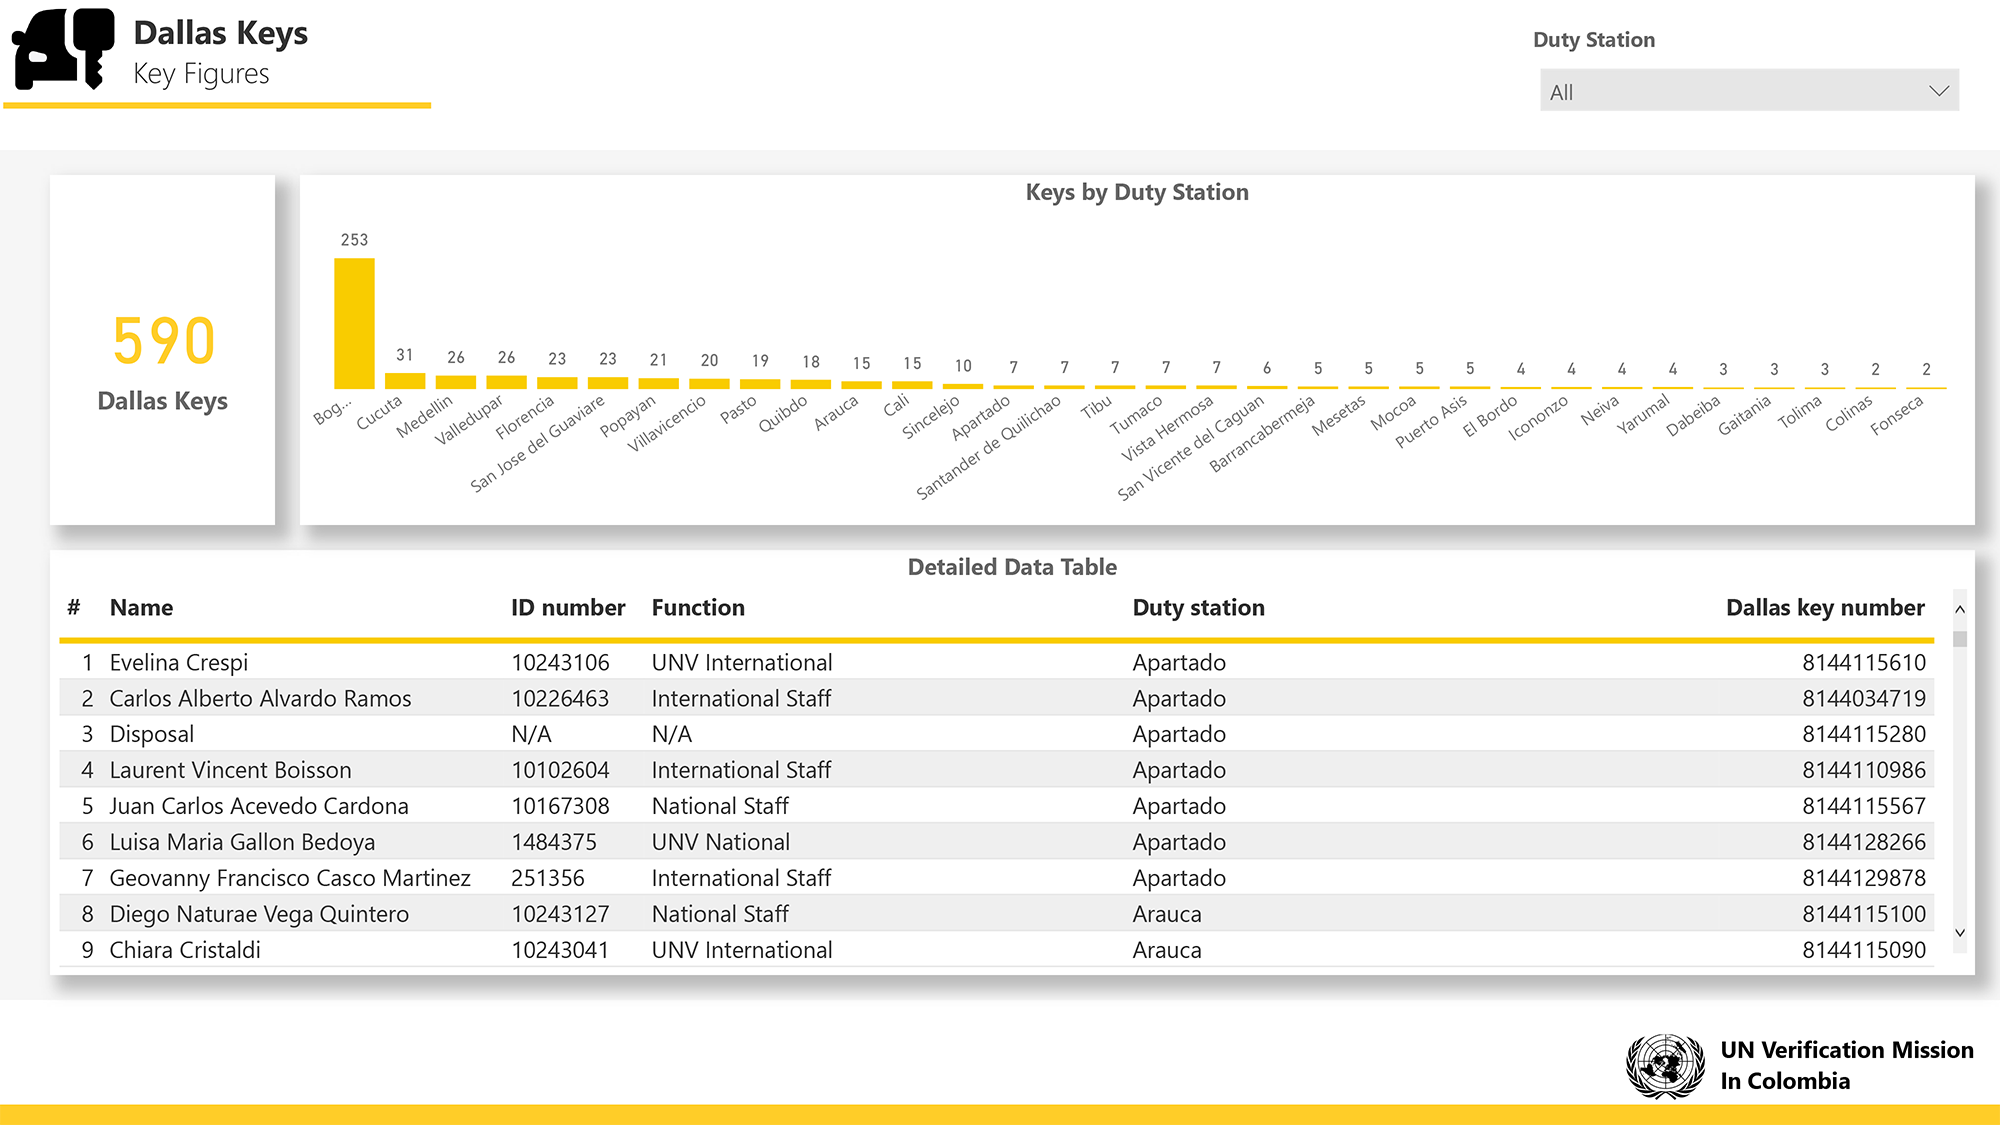
Task: Select the Evelina Crespi row name
Action: (x=179, y=663)
